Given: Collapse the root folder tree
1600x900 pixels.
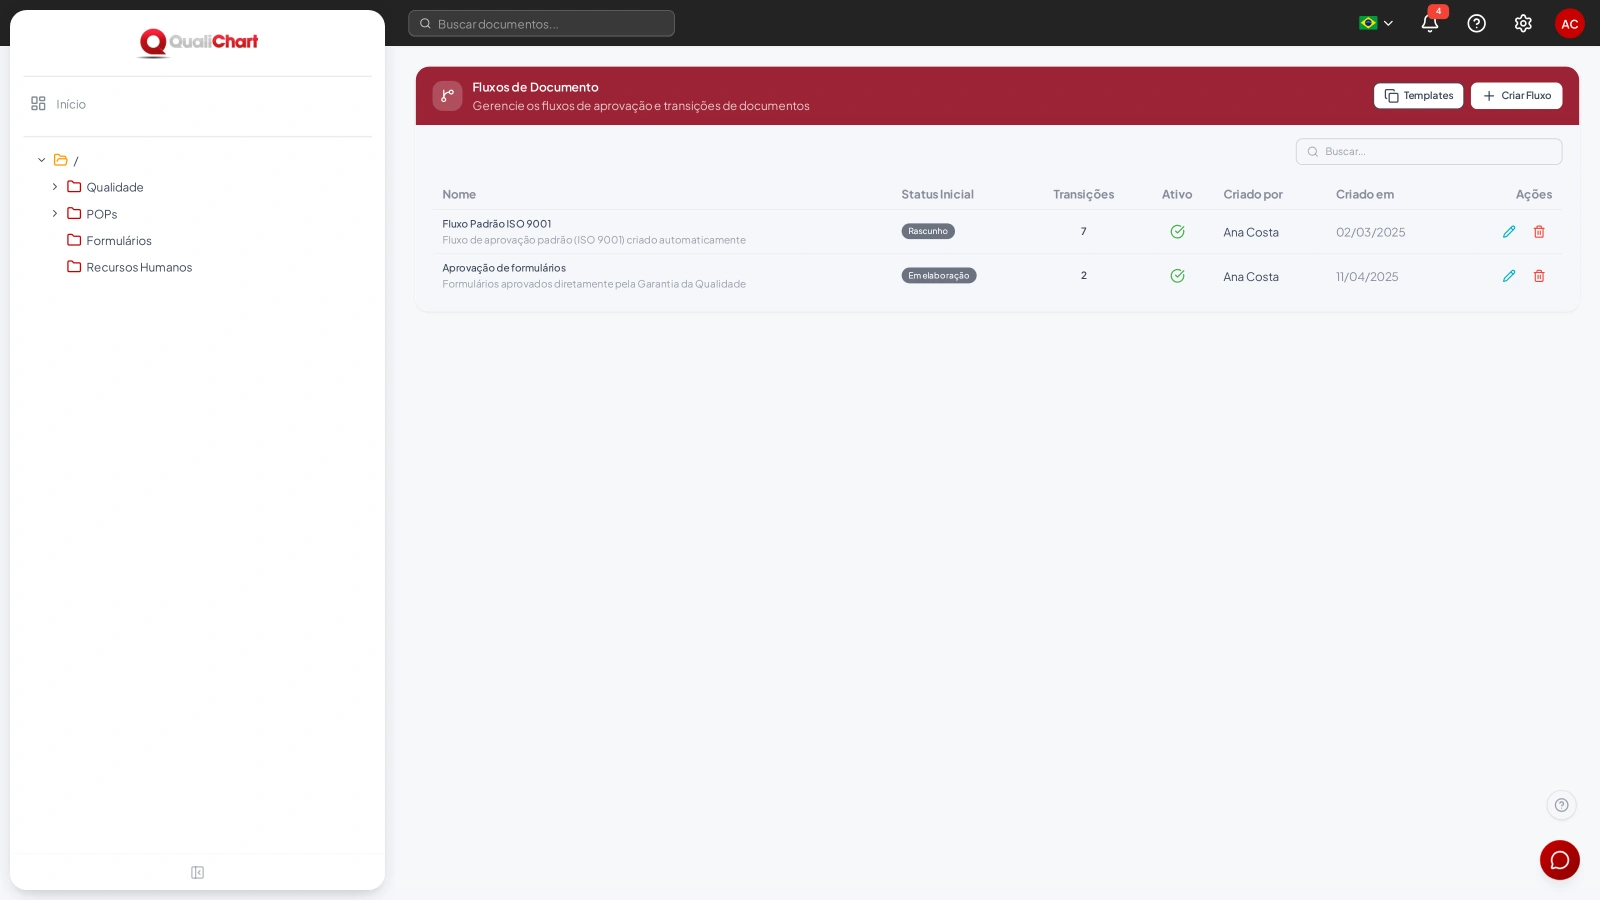Looking at the screenshot, I should click(42, 160).
